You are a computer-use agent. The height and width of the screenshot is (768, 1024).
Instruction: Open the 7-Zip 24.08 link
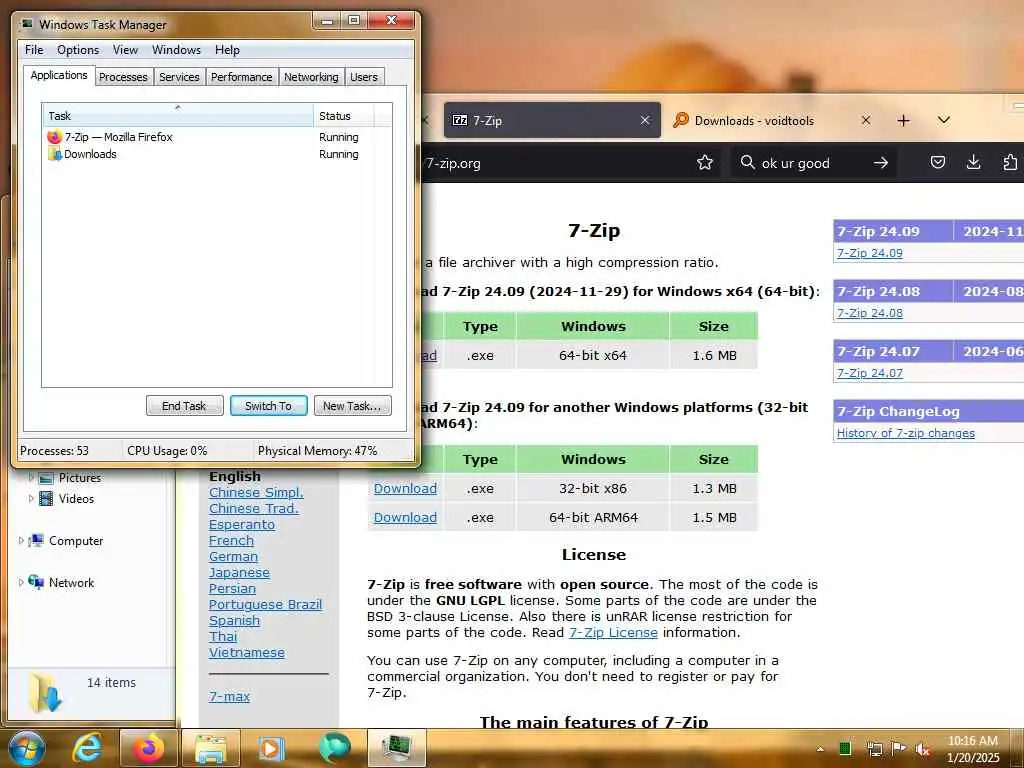[x=870, y=313]
